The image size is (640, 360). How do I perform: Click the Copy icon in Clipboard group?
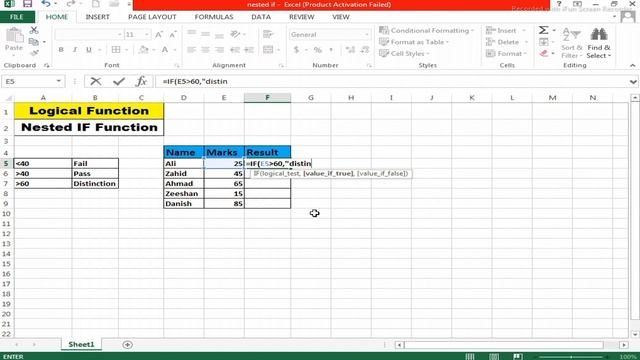(x=34, y=42)
